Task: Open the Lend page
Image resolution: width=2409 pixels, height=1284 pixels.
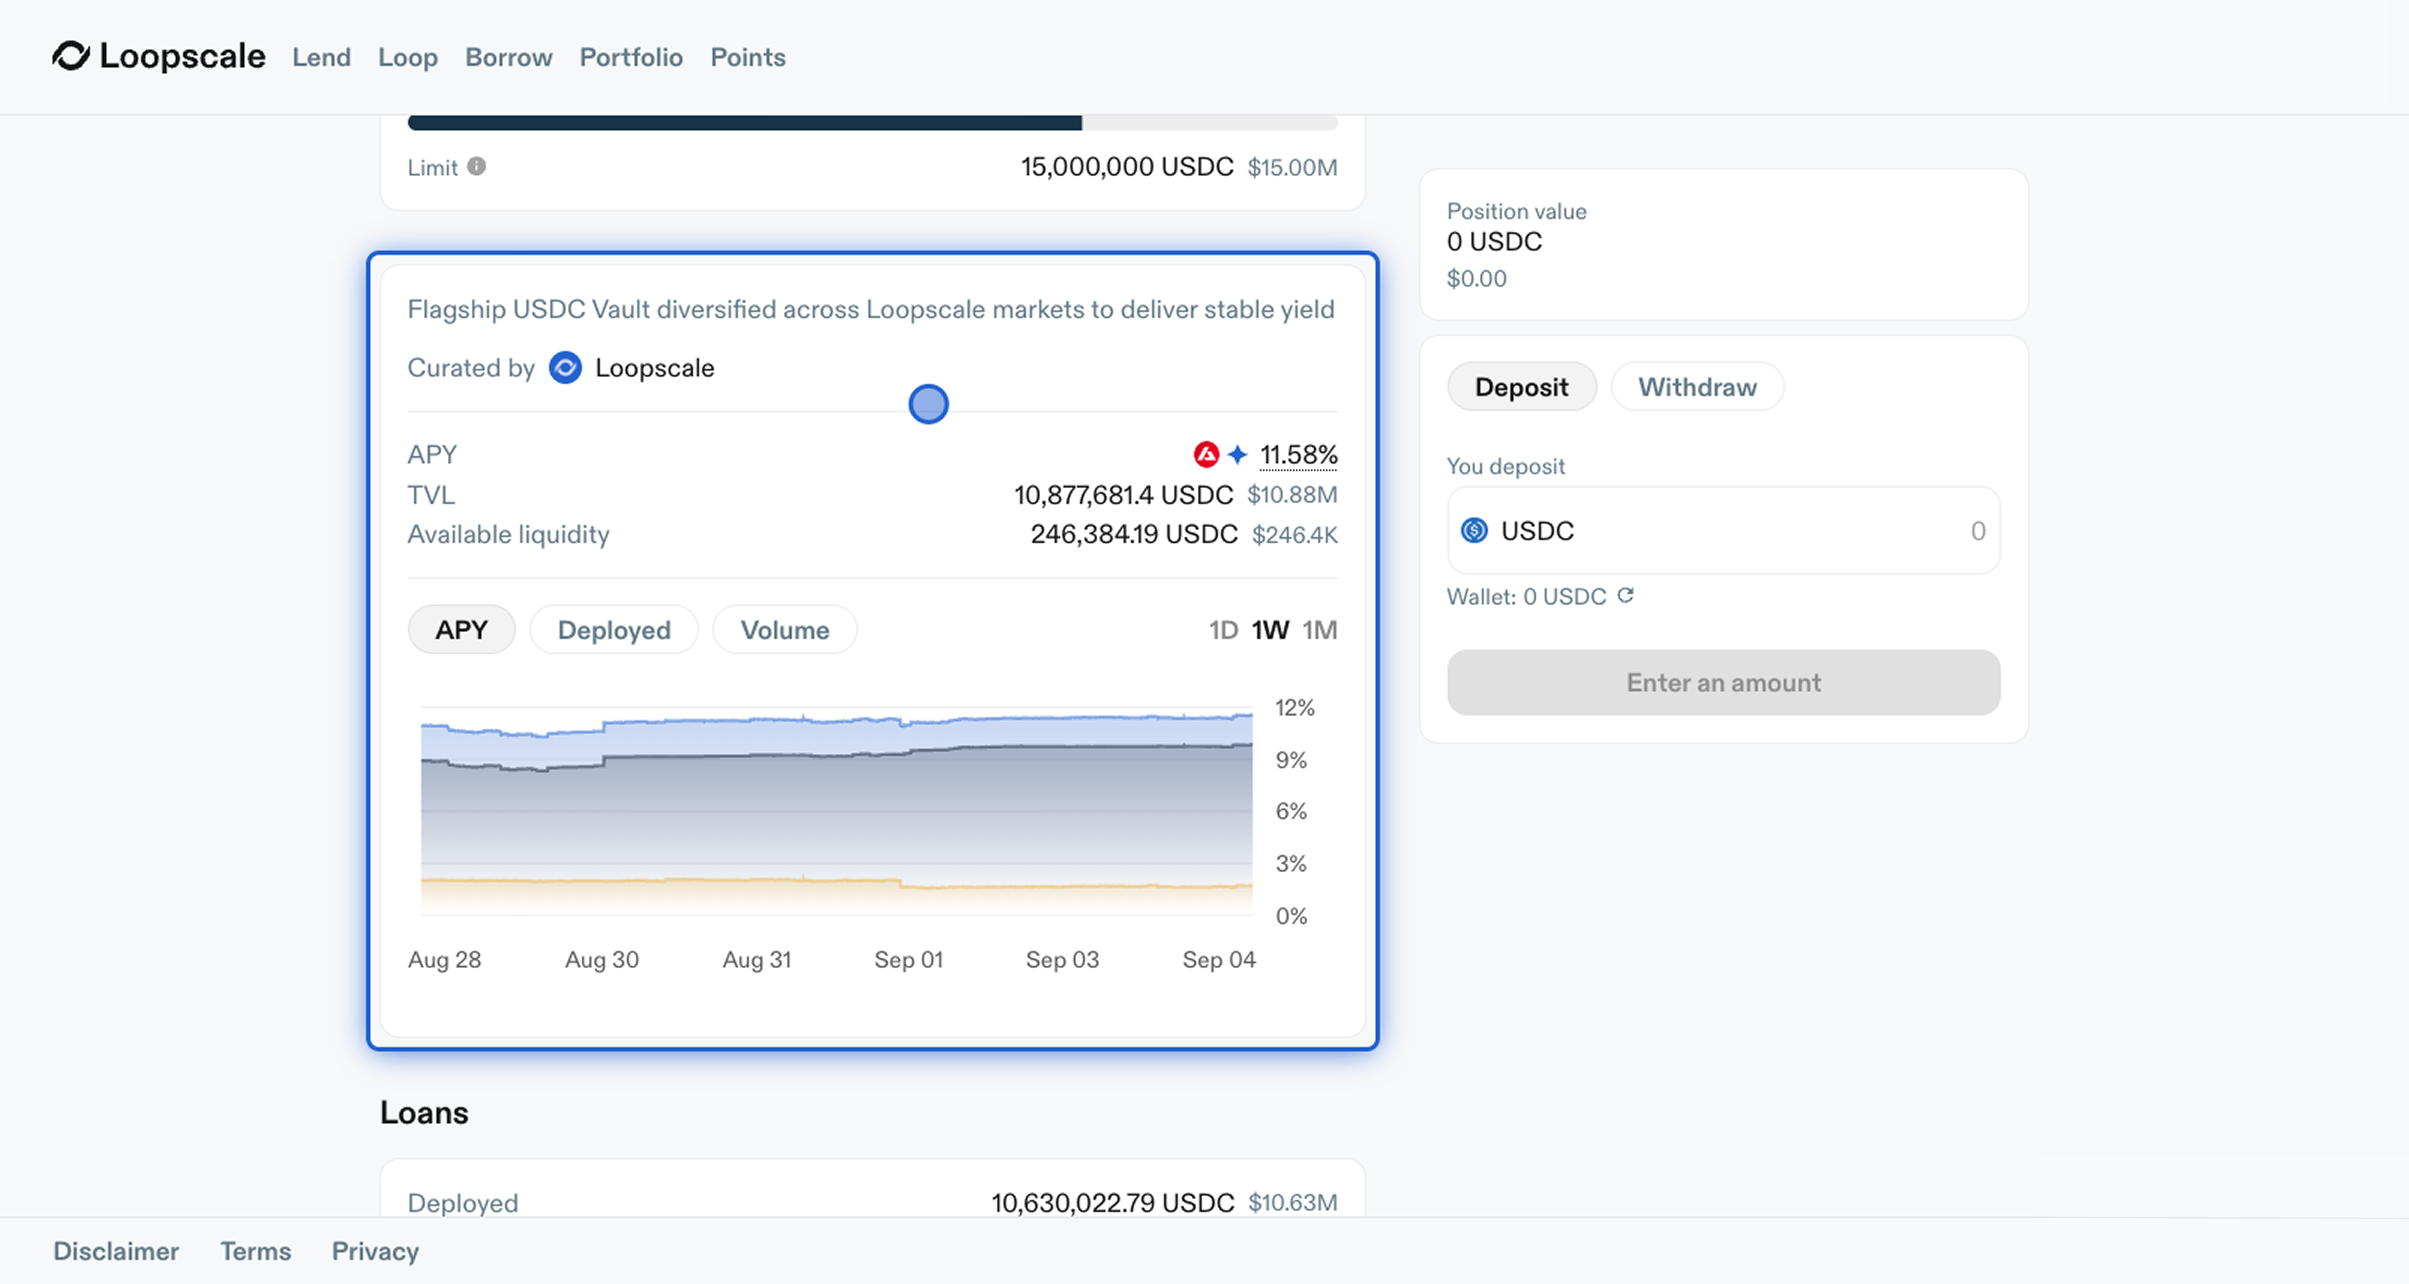Action: click(321, 57)
